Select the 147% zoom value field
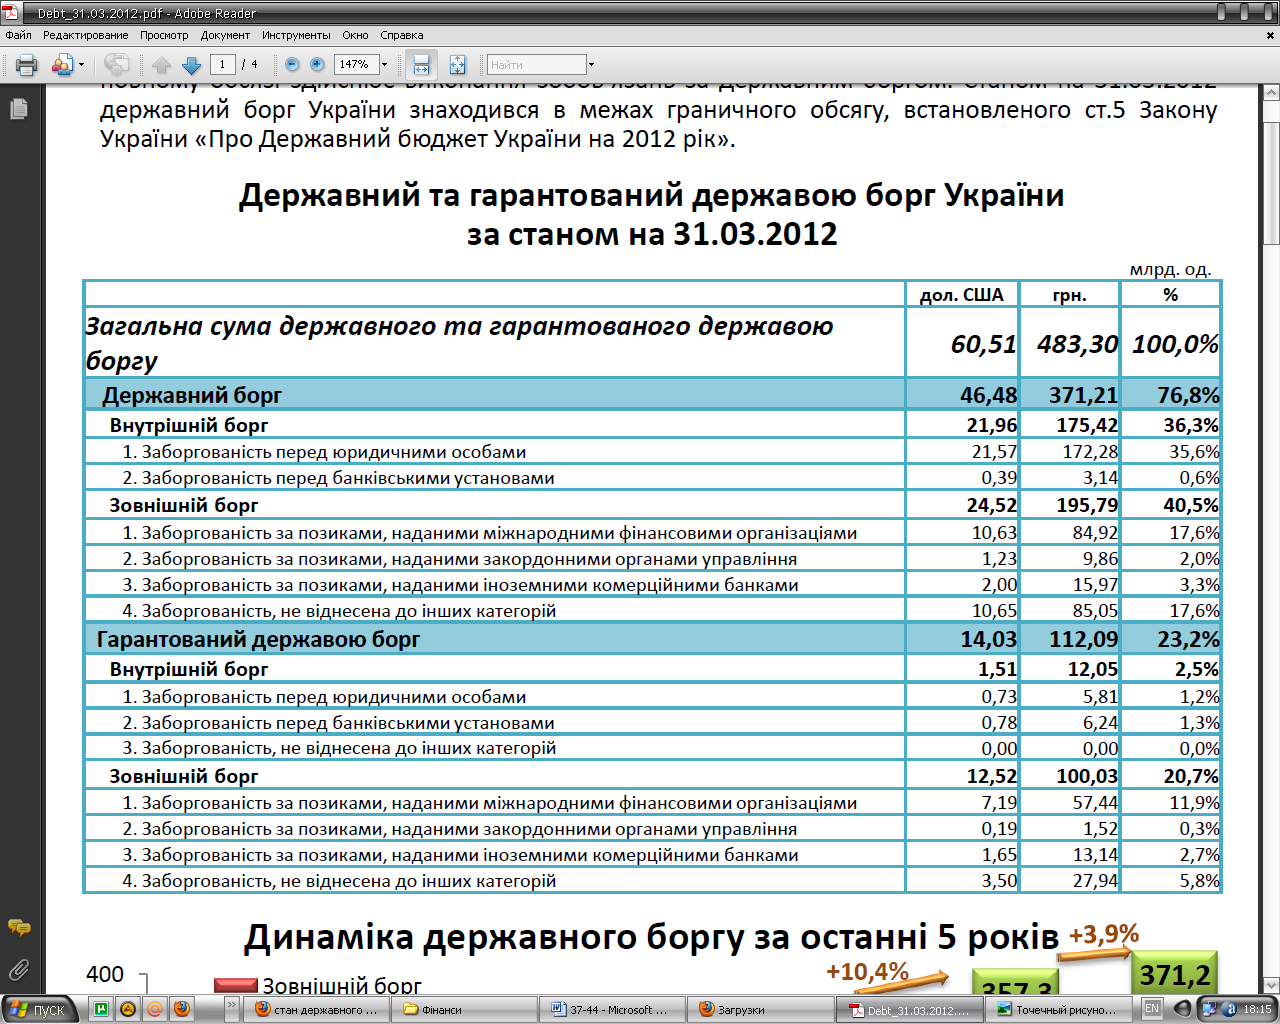 pyautogui.click(x=356, y=64)
